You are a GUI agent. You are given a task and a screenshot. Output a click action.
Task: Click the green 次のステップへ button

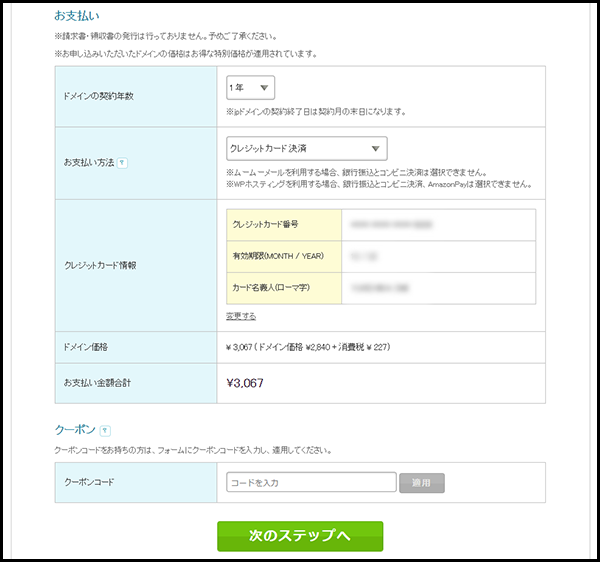pos(300,536)
